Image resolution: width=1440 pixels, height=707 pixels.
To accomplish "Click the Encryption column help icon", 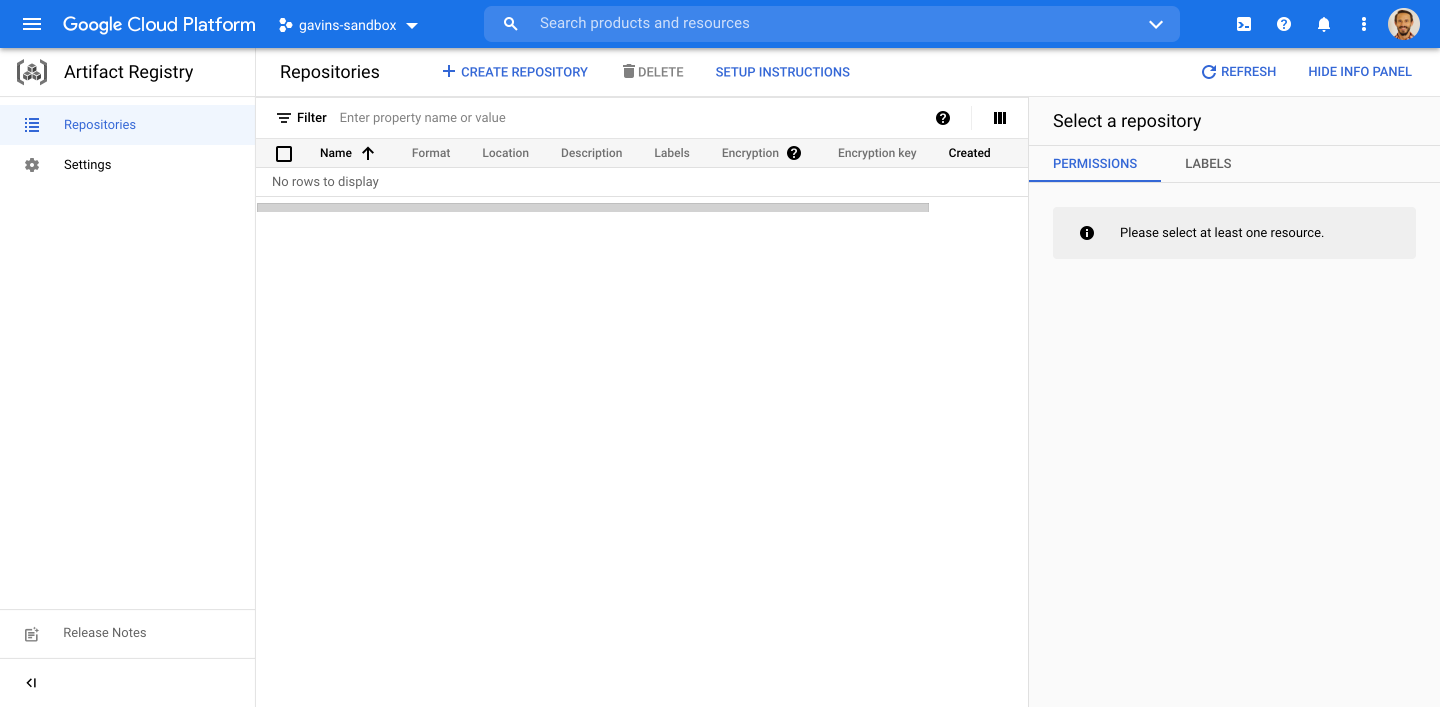I will [x=793, y=152].
